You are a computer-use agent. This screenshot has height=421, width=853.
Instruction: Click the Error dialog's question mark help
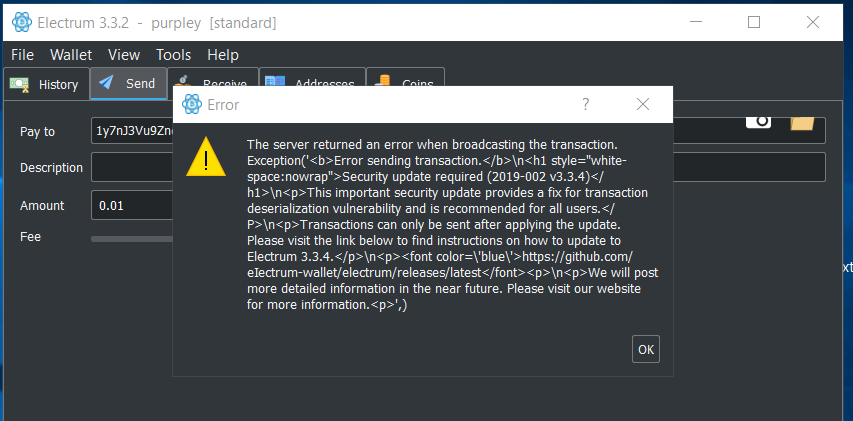click(586, 104)
